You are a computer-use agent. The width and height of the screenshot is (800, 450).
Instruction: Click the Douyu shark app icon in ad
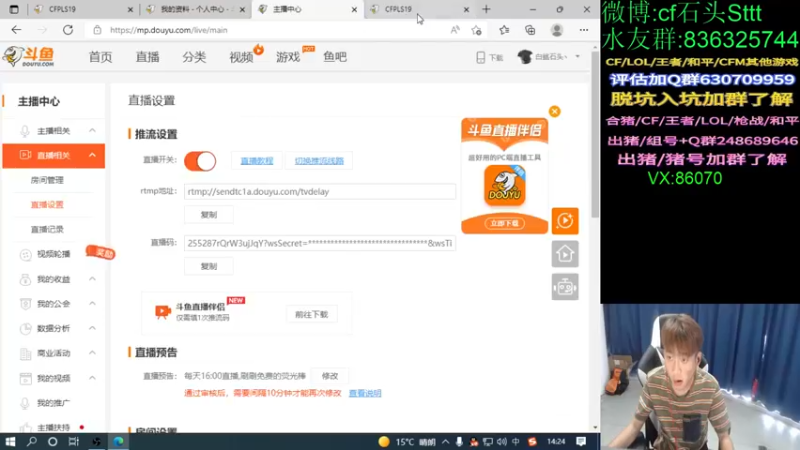click(505, 185)
